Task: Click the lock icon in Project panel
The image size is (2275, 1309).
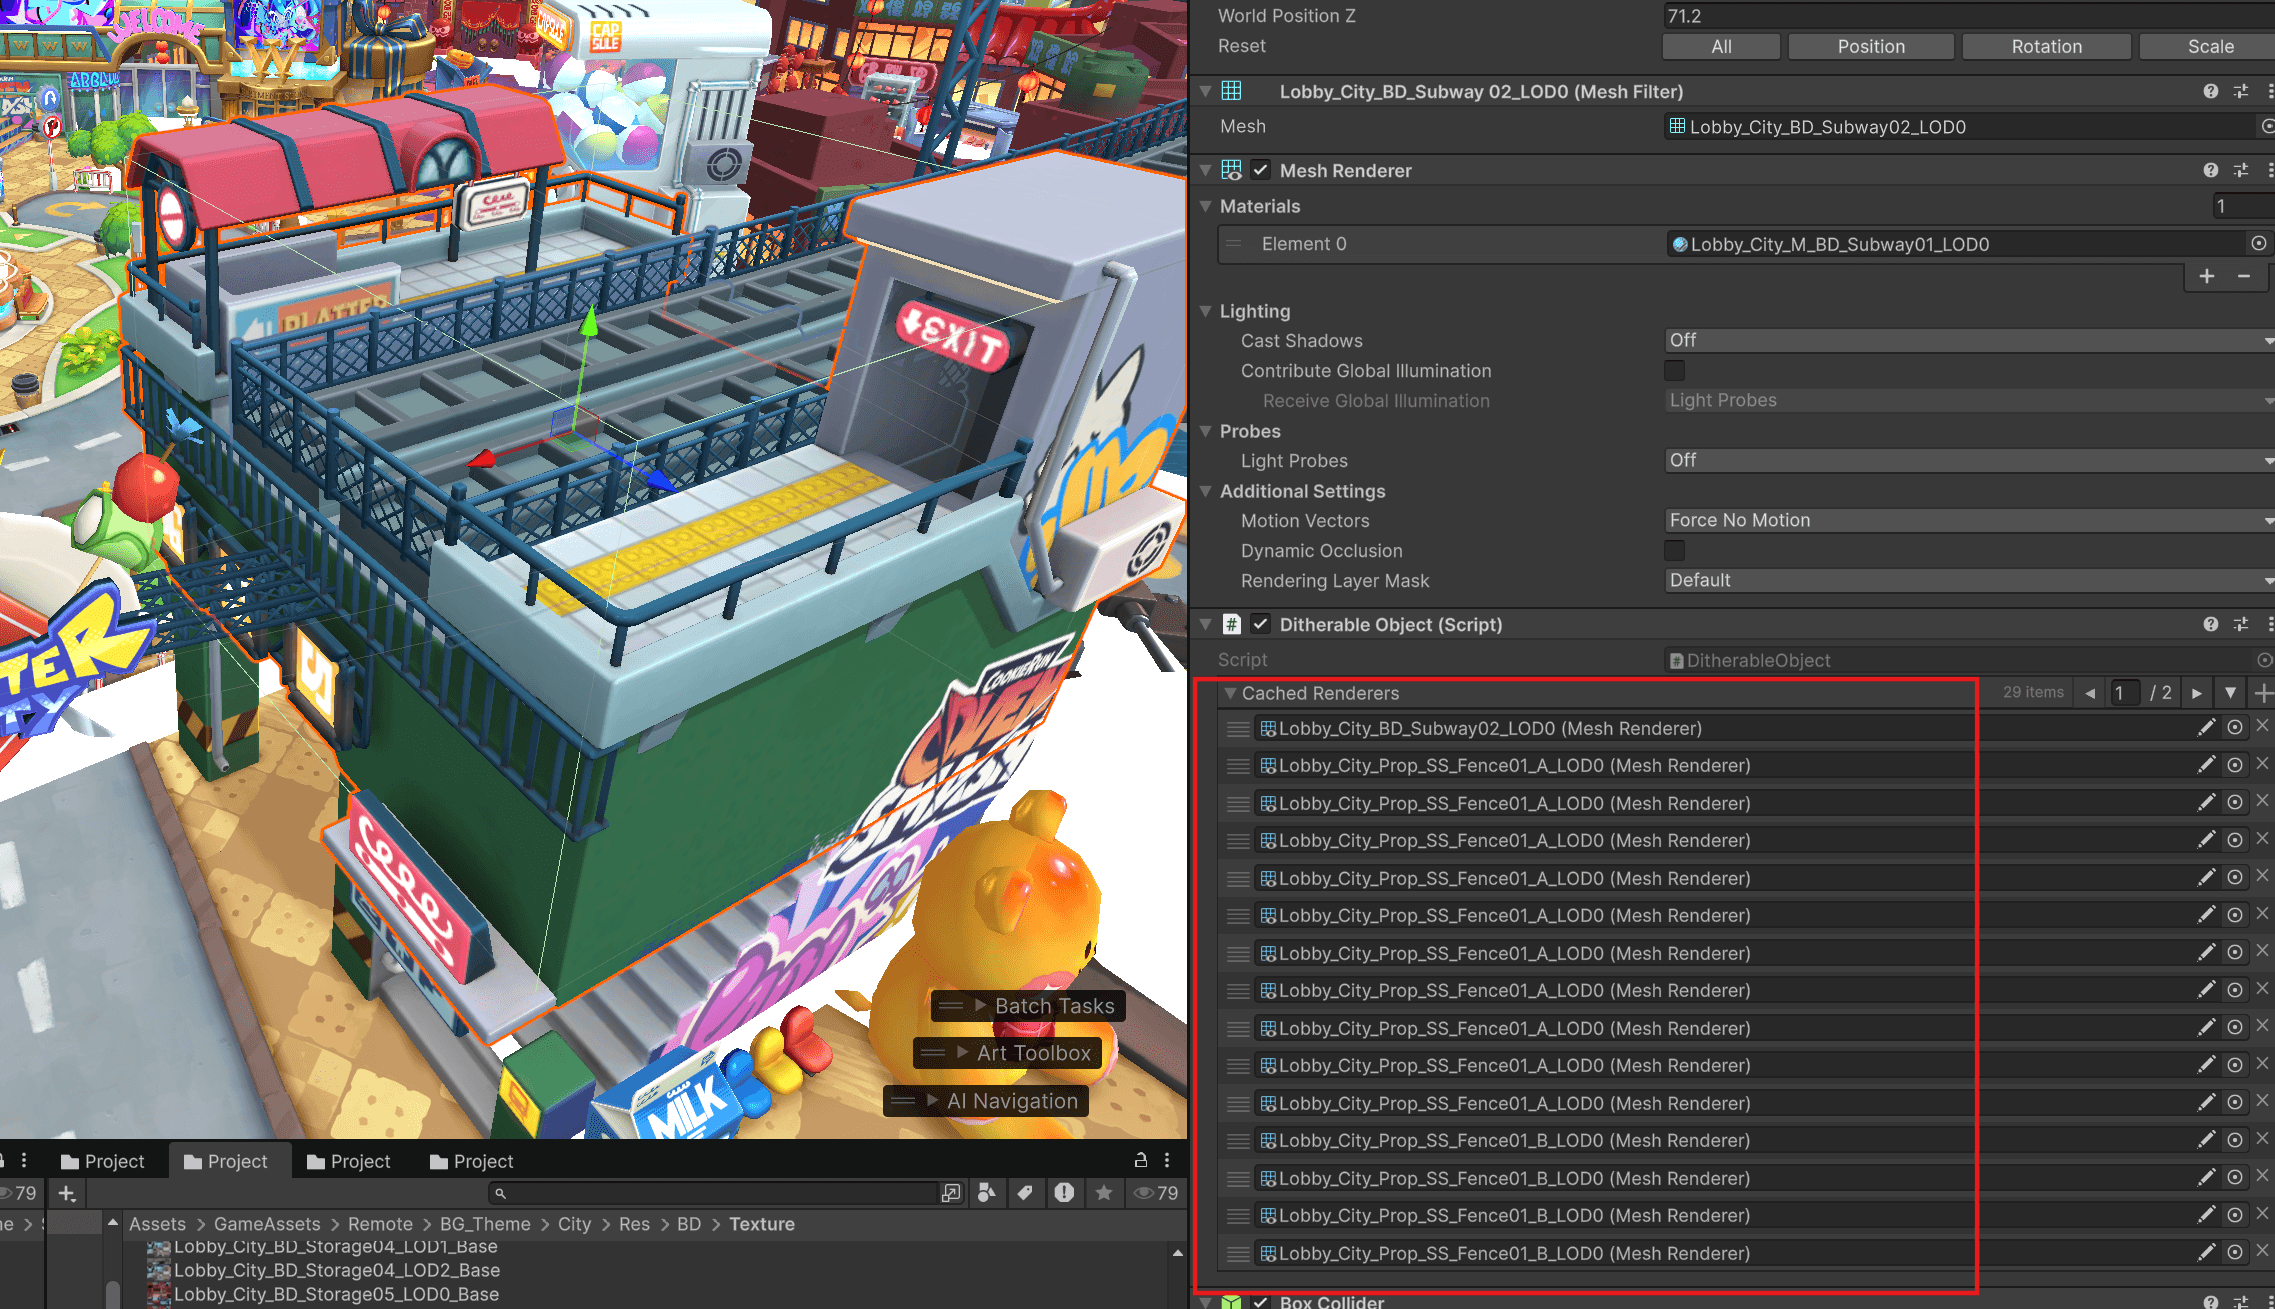Action: [x=1140, y=1160]
